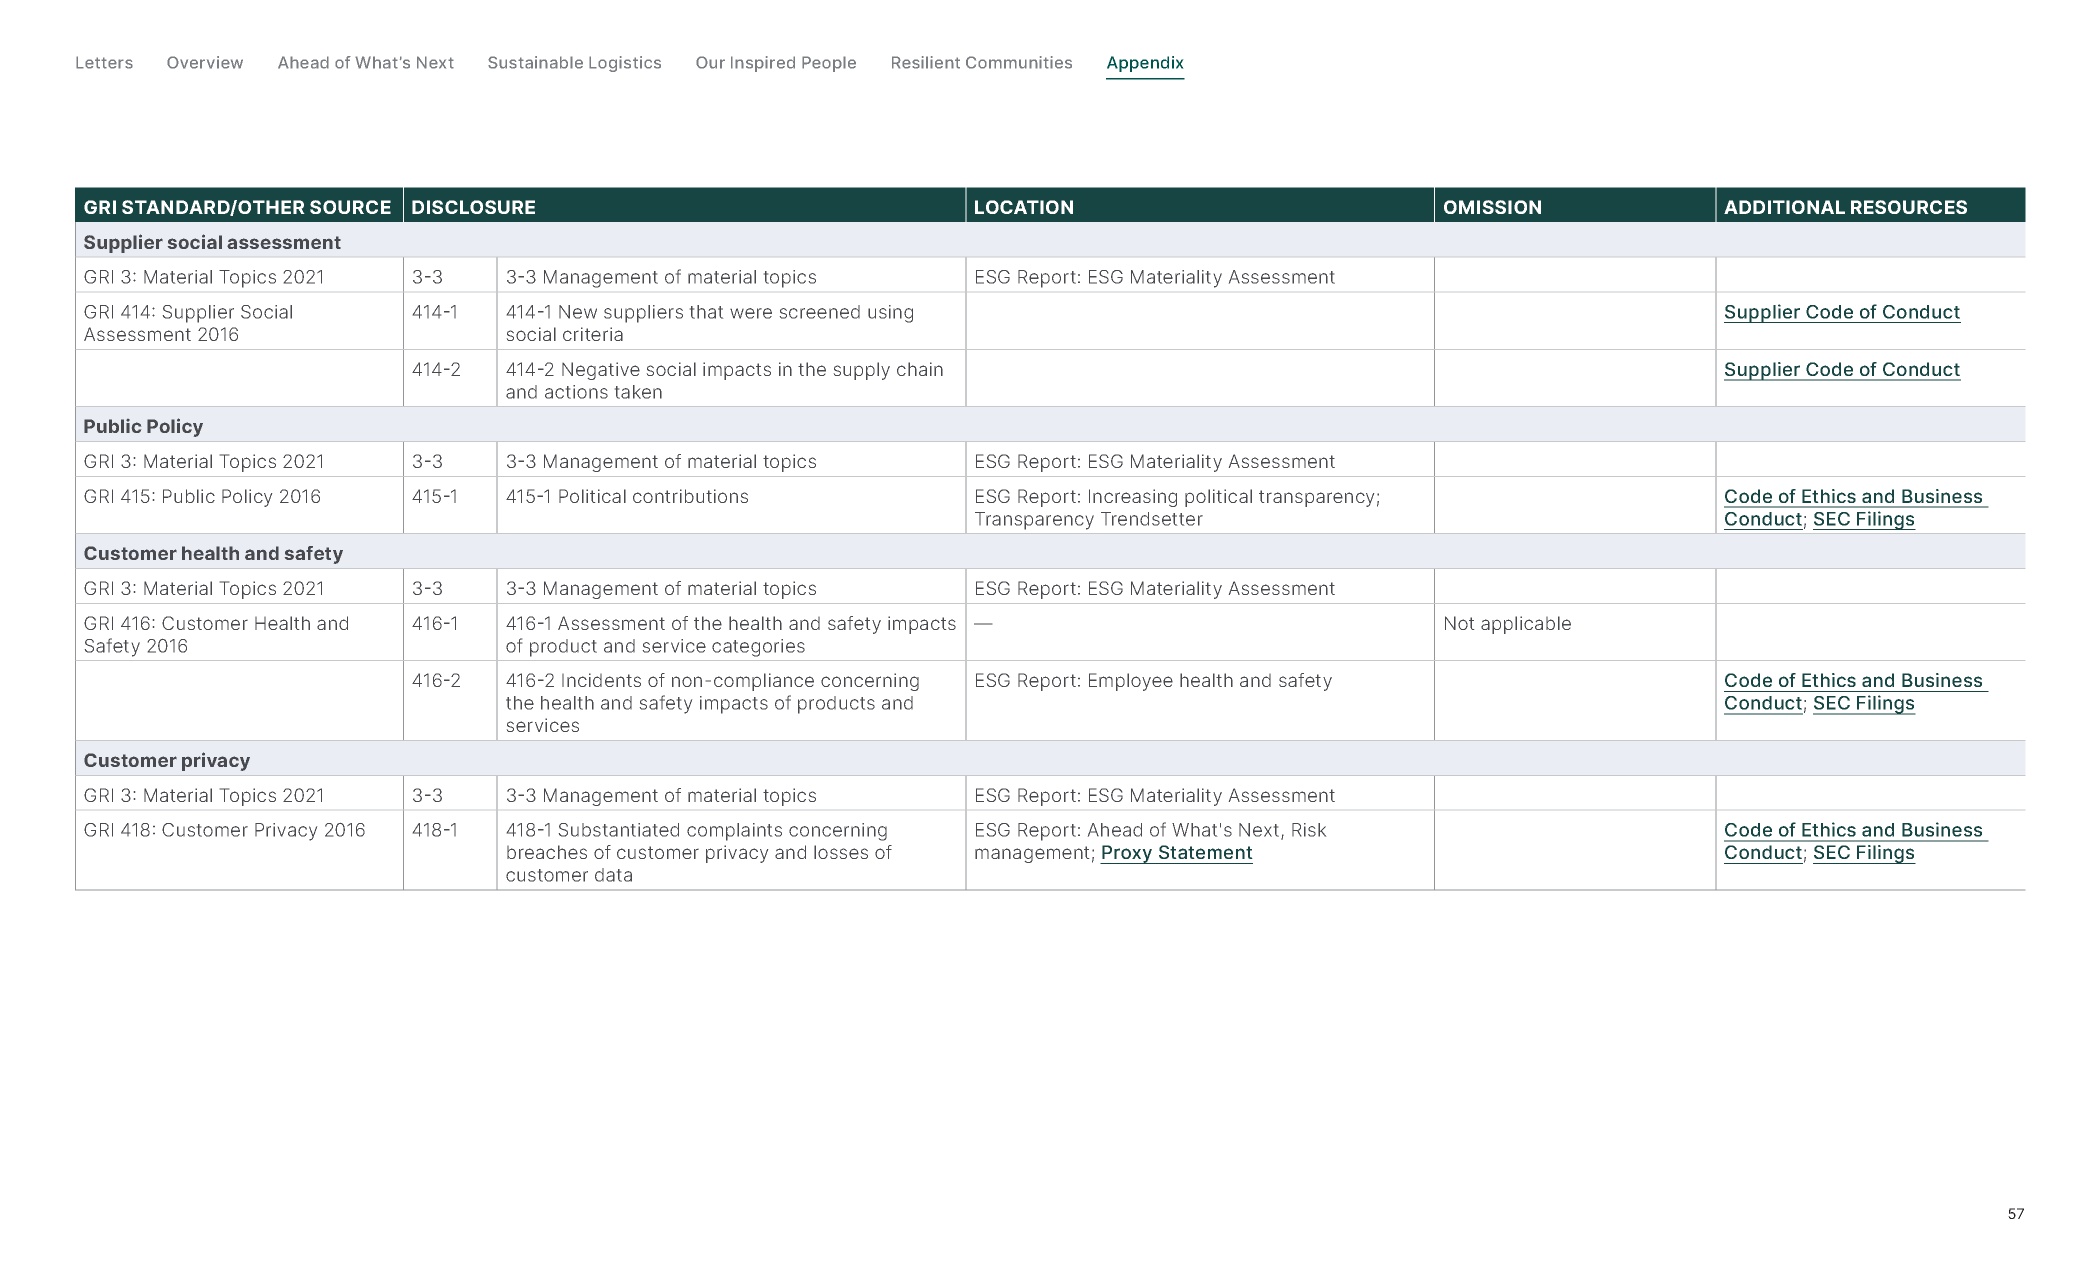
Task: Open Supplier Code of Conduct link in 414-2 row
Action: coord(1841,370)
